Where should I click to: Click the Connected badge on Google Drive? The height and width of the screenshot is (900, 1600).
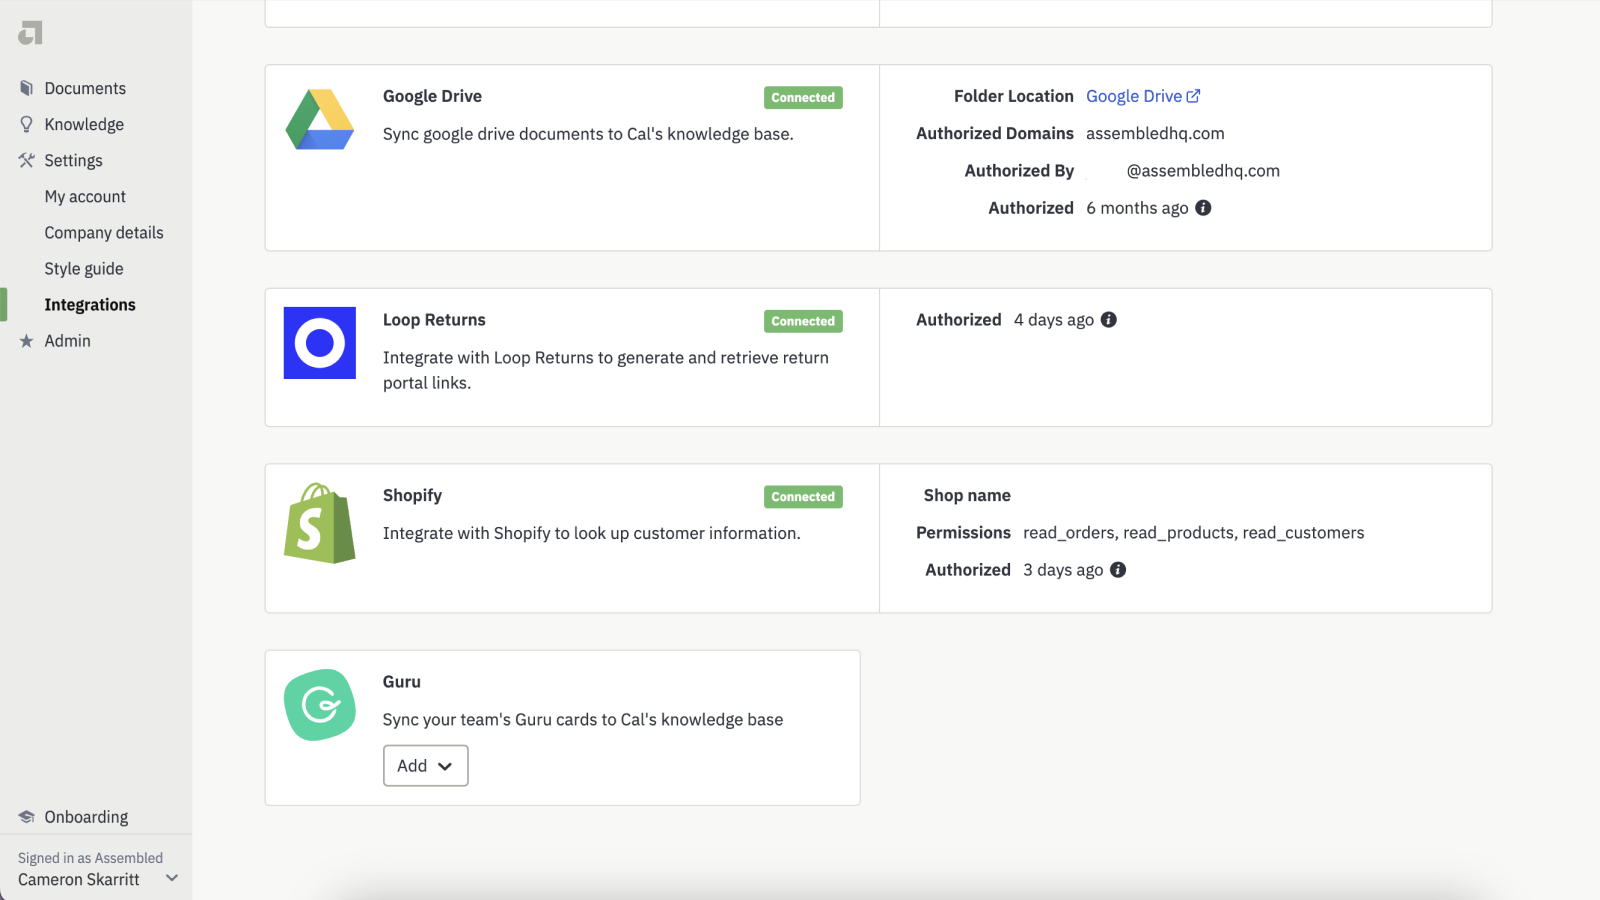pos(802,97)
